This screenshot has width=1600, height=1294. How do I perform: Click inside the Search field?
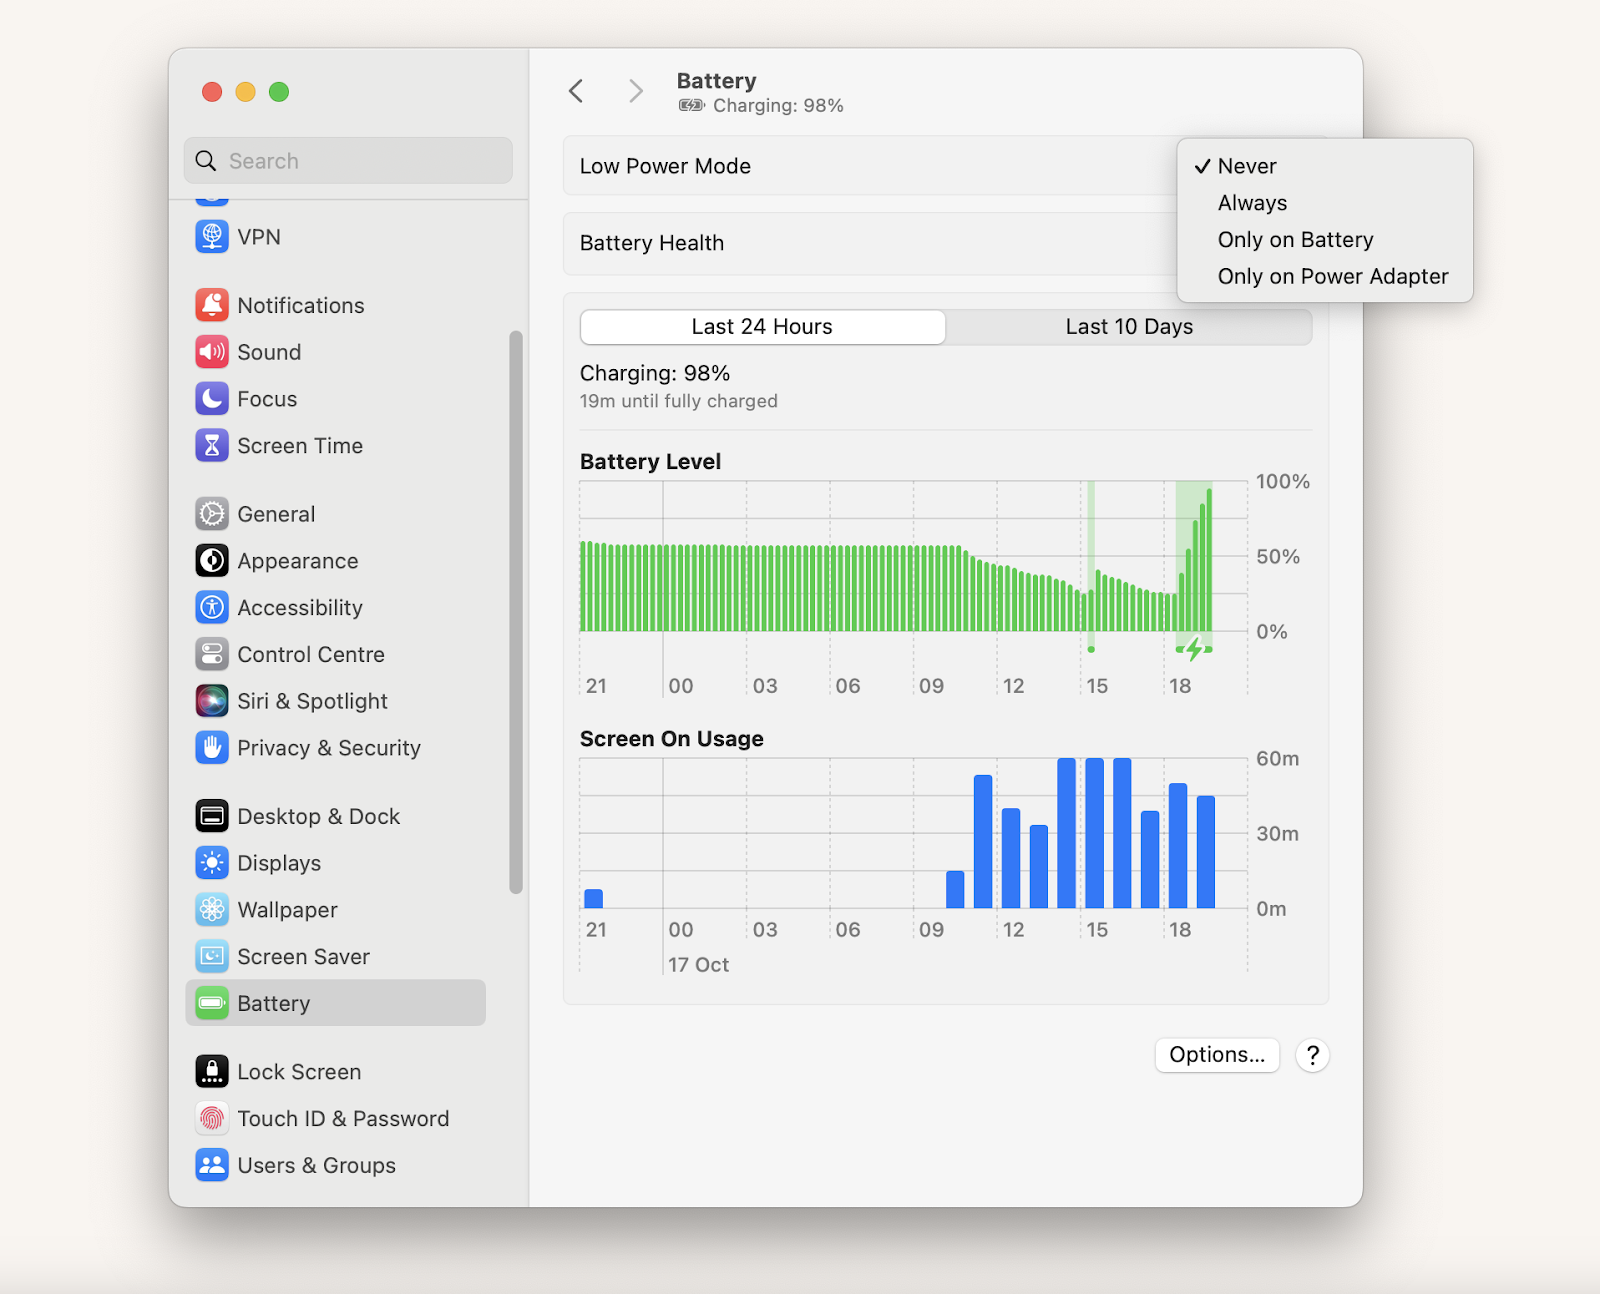pos(347,160)
